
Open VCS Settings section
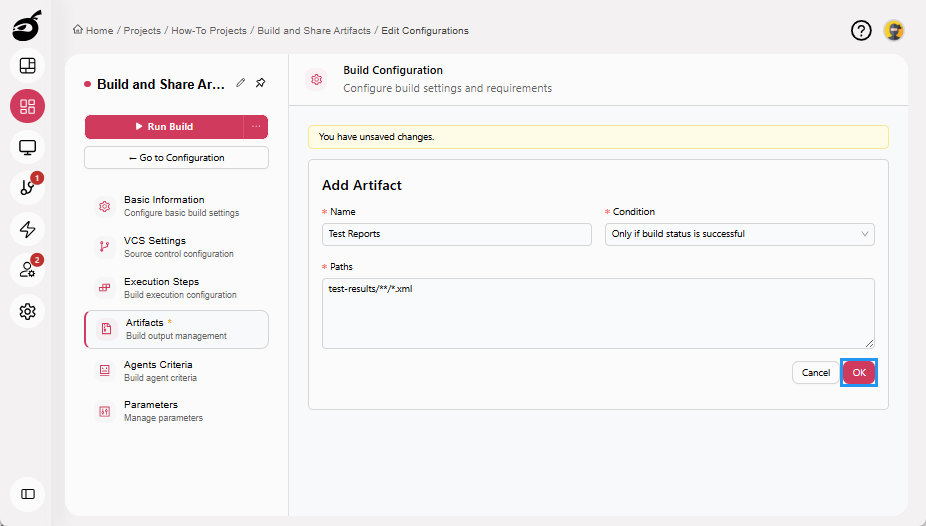(176, 247)
